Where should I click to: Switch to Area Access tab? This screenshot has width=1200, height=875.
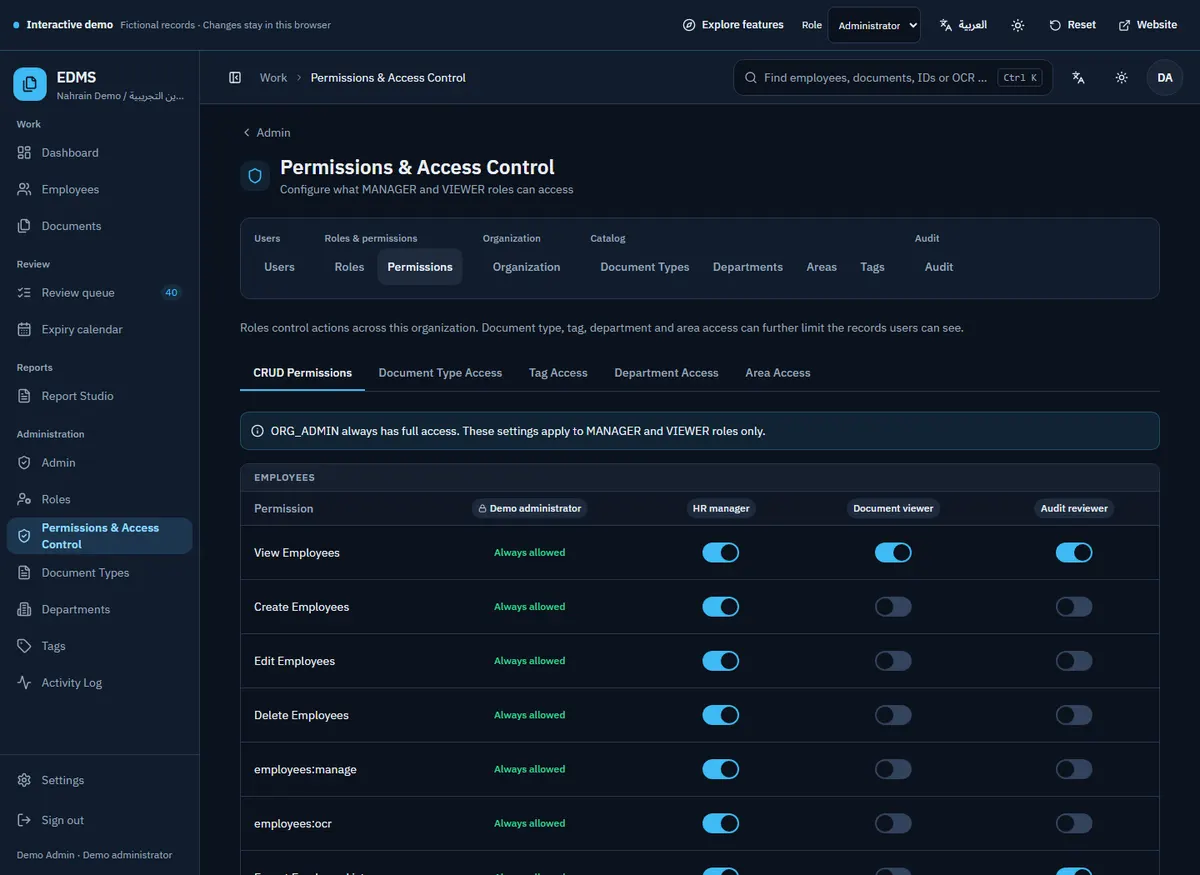(778, 373)
